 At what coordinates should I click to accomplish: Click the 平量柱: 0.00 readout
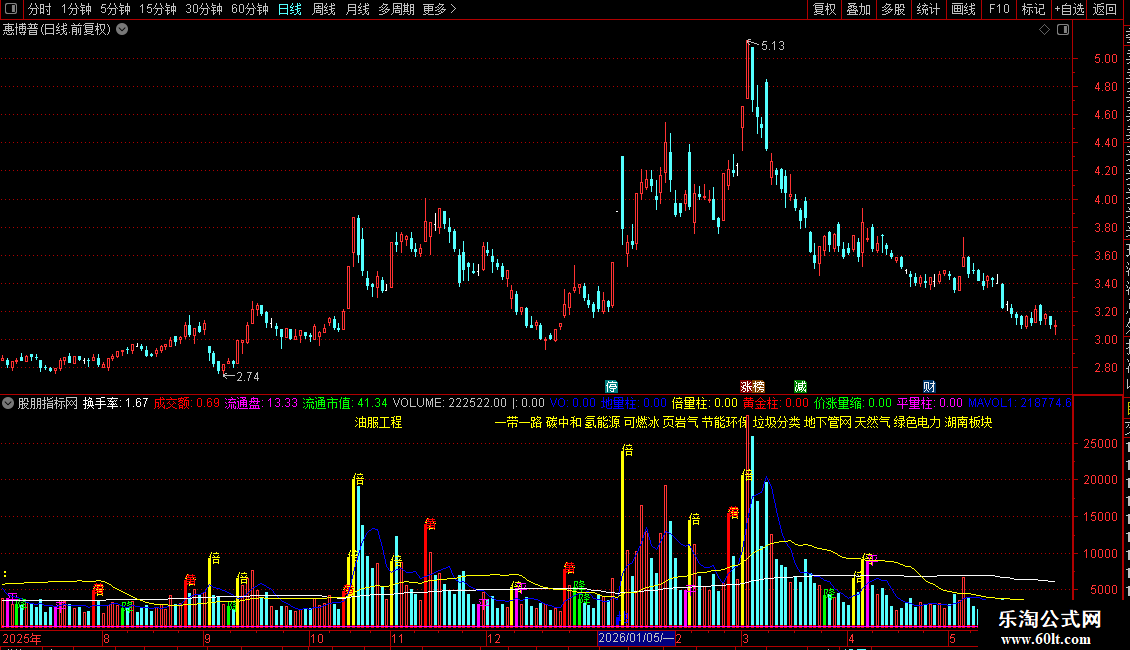pos(930,404)
